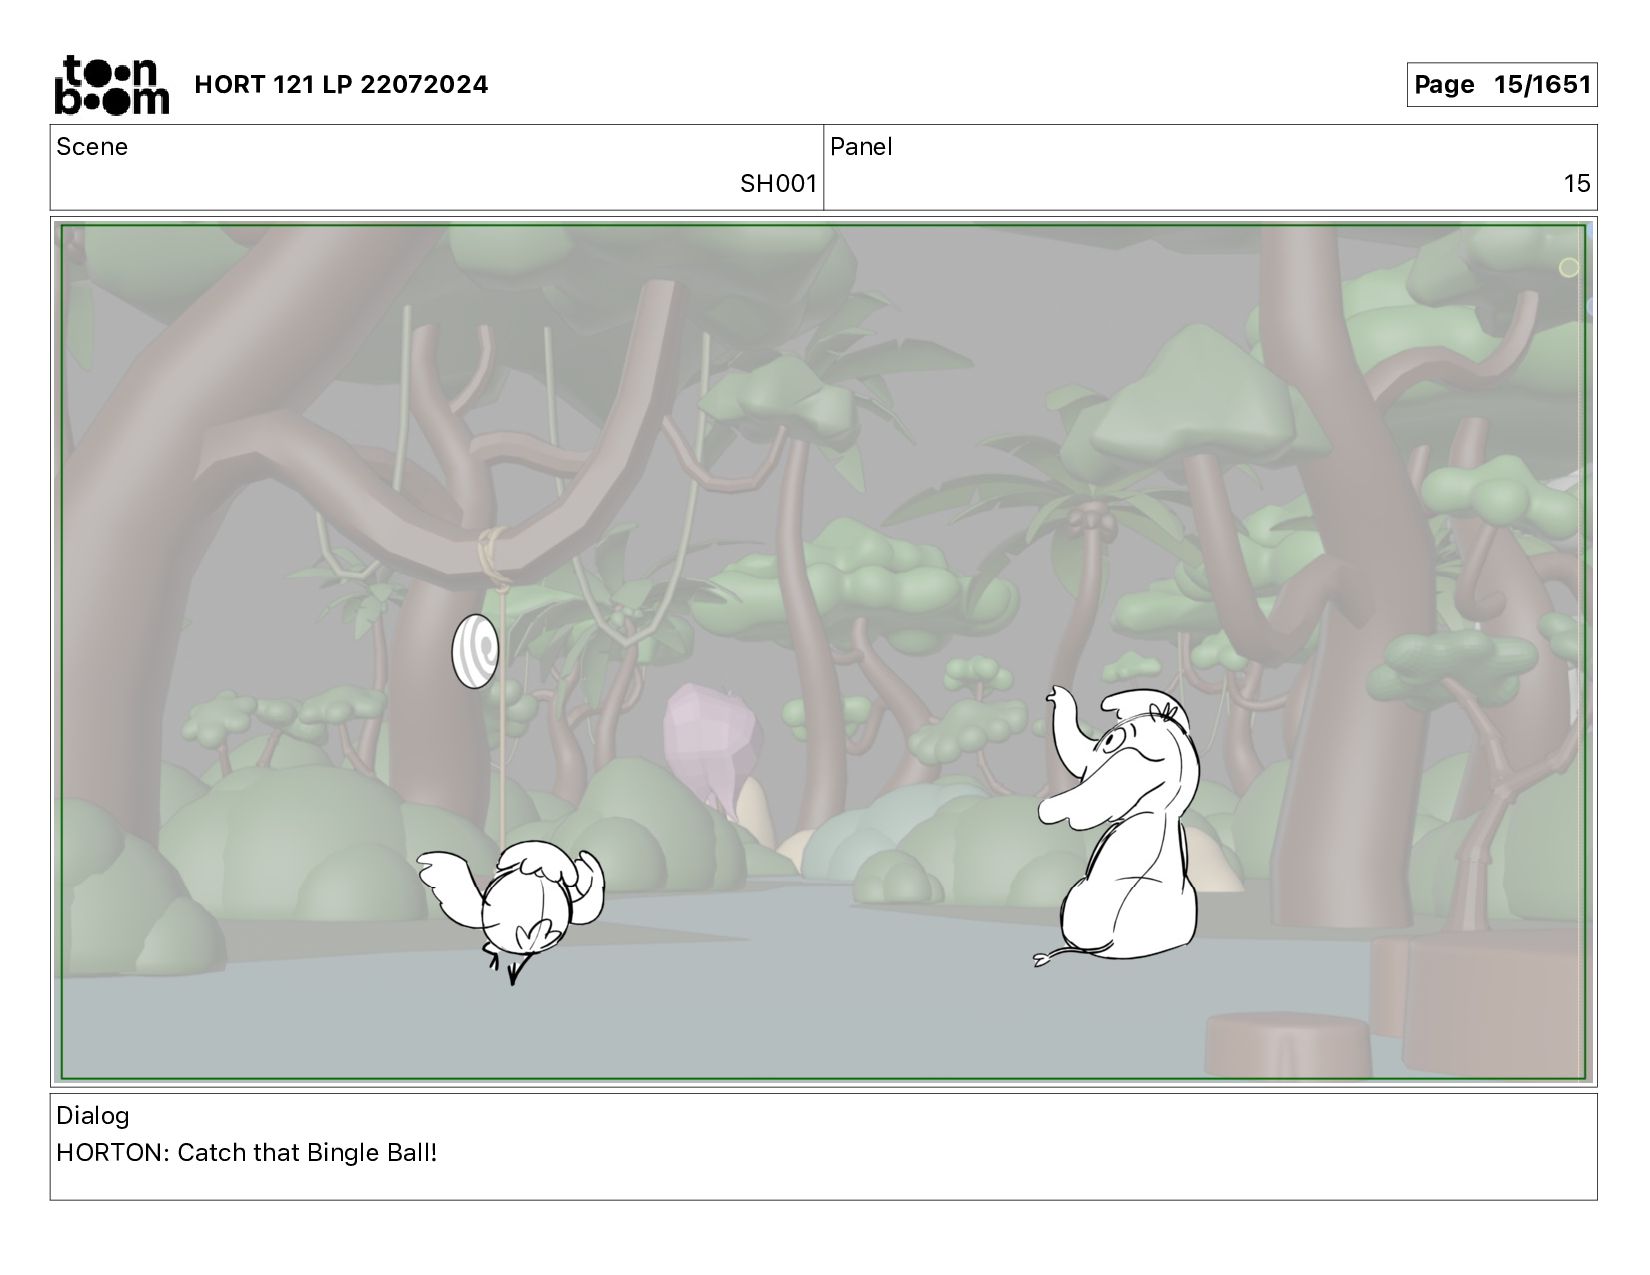Click the 'Panel' label
This screenshot has width=1650, height=1275.
point(861,147)
